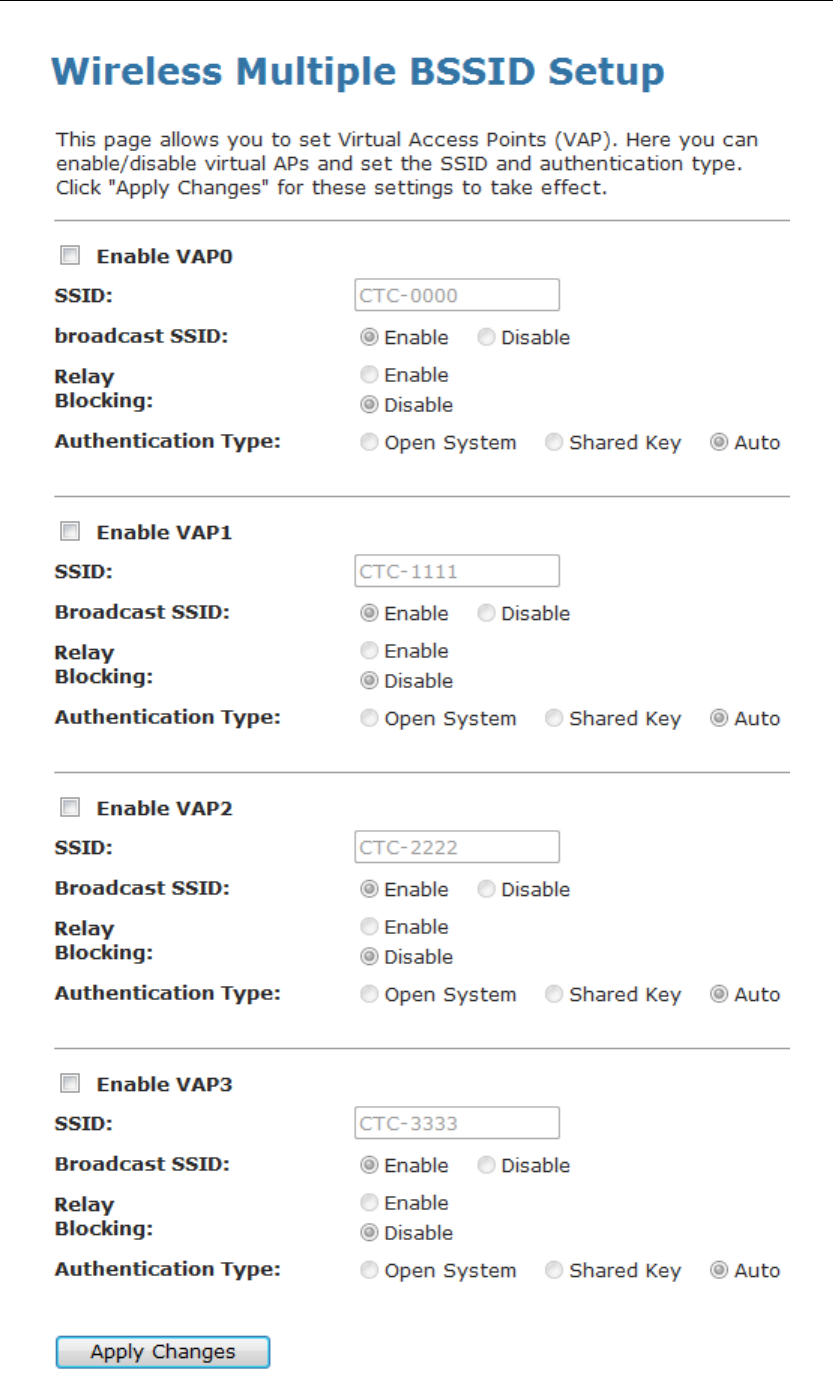Select Broadcast SSID Enable for VAP3
This screenshot has width=833, height=1375.
pyautogui.click(x=370, y=1166)
